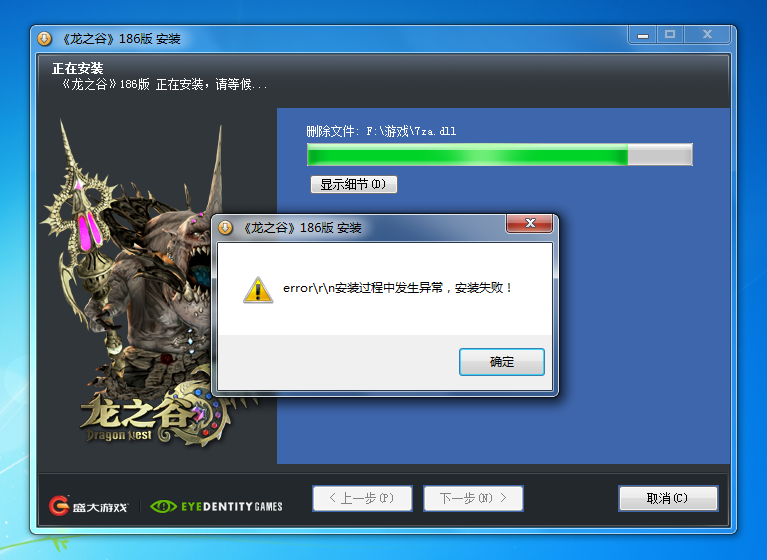The image size is (767, 560).
Task: Click the green installation progress bar
Action: coord(499,155)
